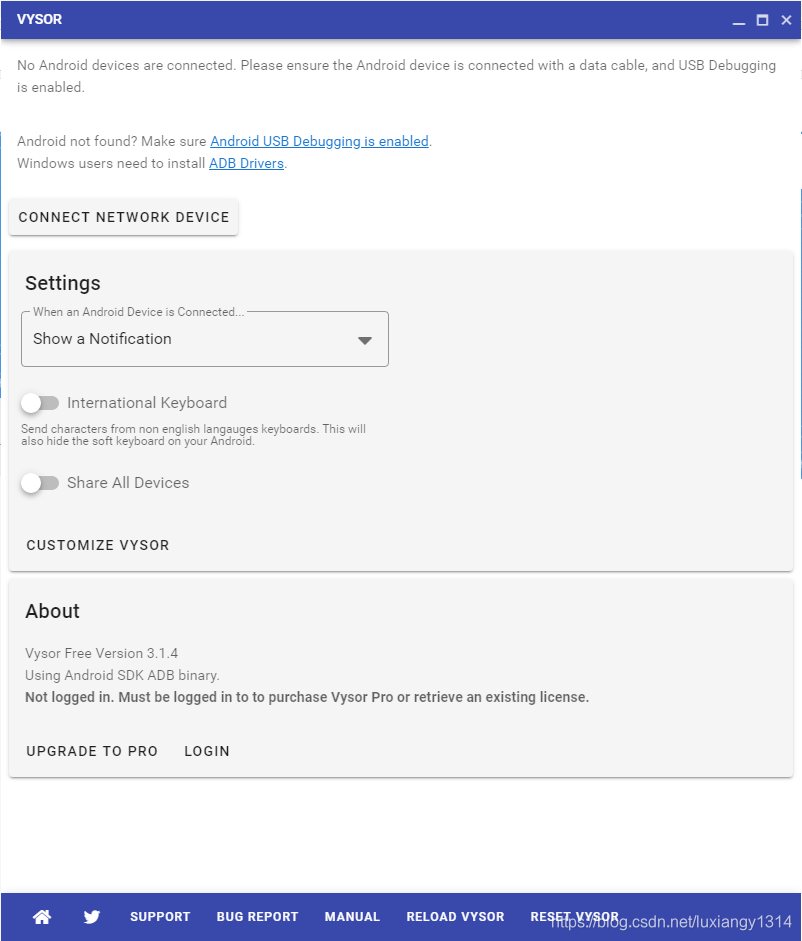
Task: Click the Login button
Action: pyautogui.click(x=207, y=751)
